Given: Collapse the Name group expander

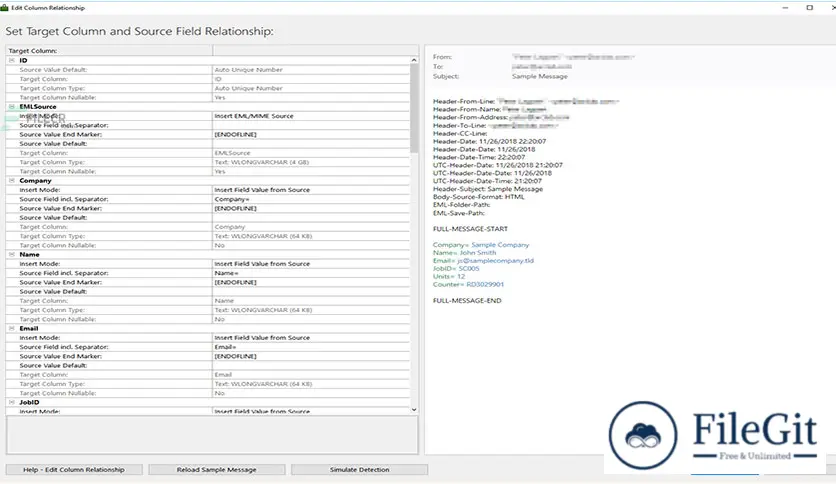Looking at the screenshot, I should 12,254.
